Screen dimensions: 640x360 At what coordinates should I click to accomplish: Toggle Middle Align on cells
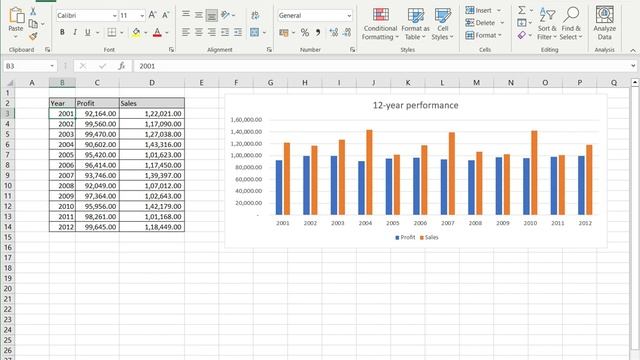coord(198,15)
